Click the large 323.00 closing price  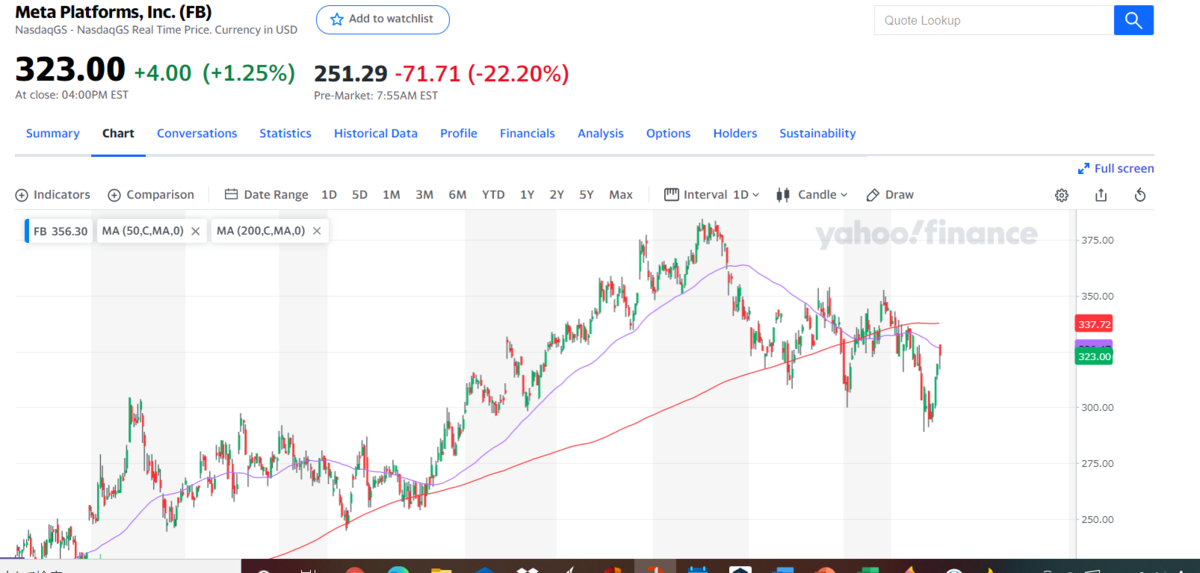pyautogui.click(x=70, y=71)
